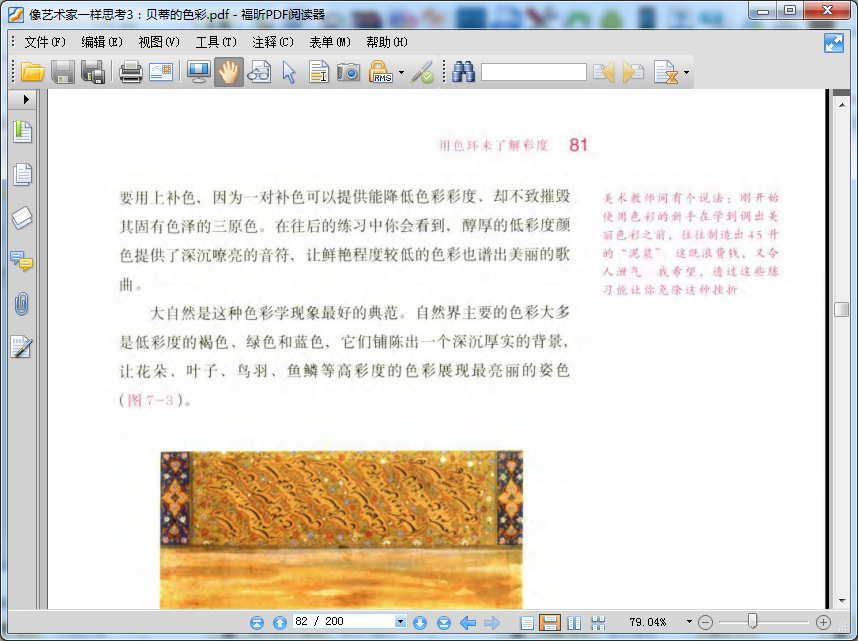The height and width of the screenshot is (641, 858).
Task: Go to next search result arrow
Action: (633, 72)
